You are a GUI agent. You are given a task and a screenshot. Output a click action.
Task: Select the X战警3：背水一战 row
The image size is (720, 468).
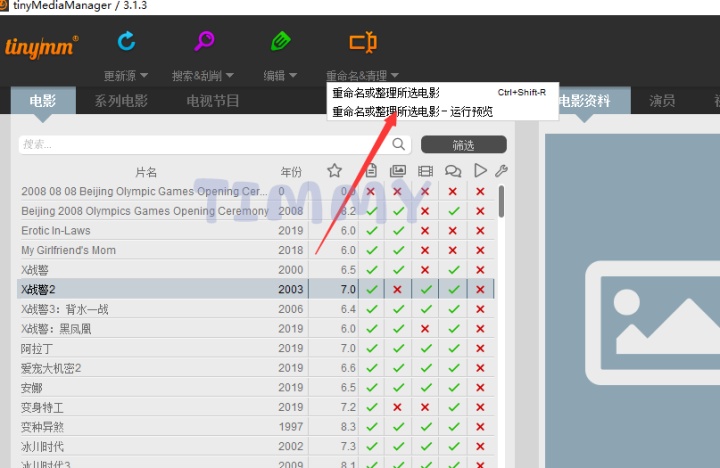click(255, 309)
